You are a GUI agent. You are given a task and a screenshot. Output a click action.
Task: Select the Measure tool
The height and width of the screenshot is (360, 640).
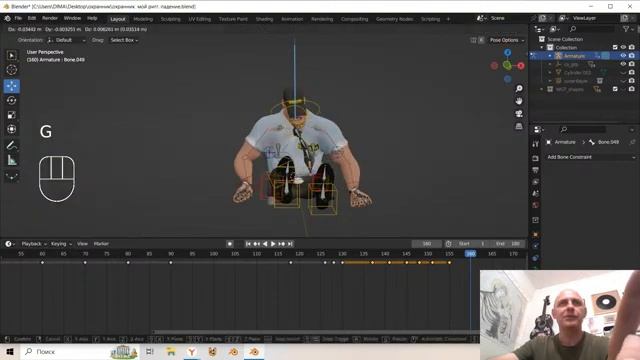pyautogui.click(x=11, y=160)
